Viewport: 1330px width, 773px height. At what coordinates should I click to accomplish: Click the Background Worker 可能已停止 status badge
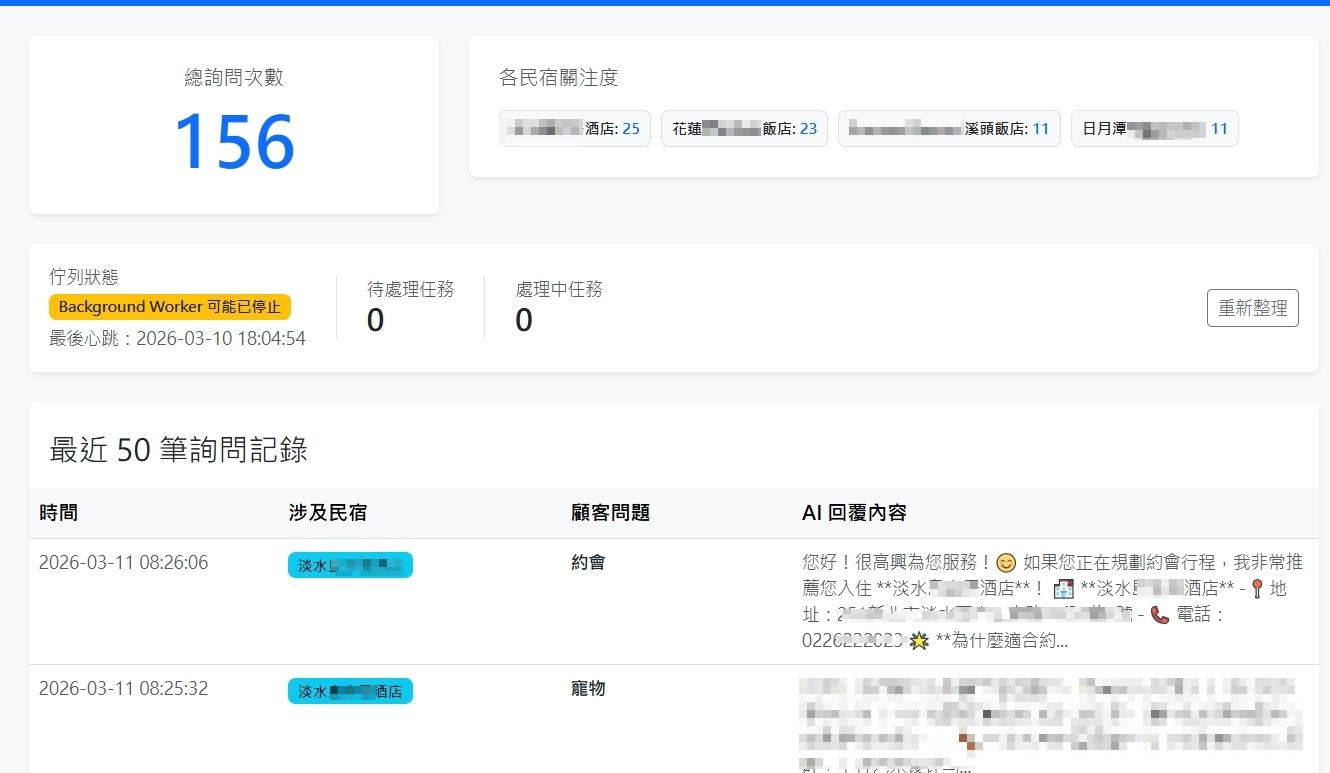click(x=169, y=306)
